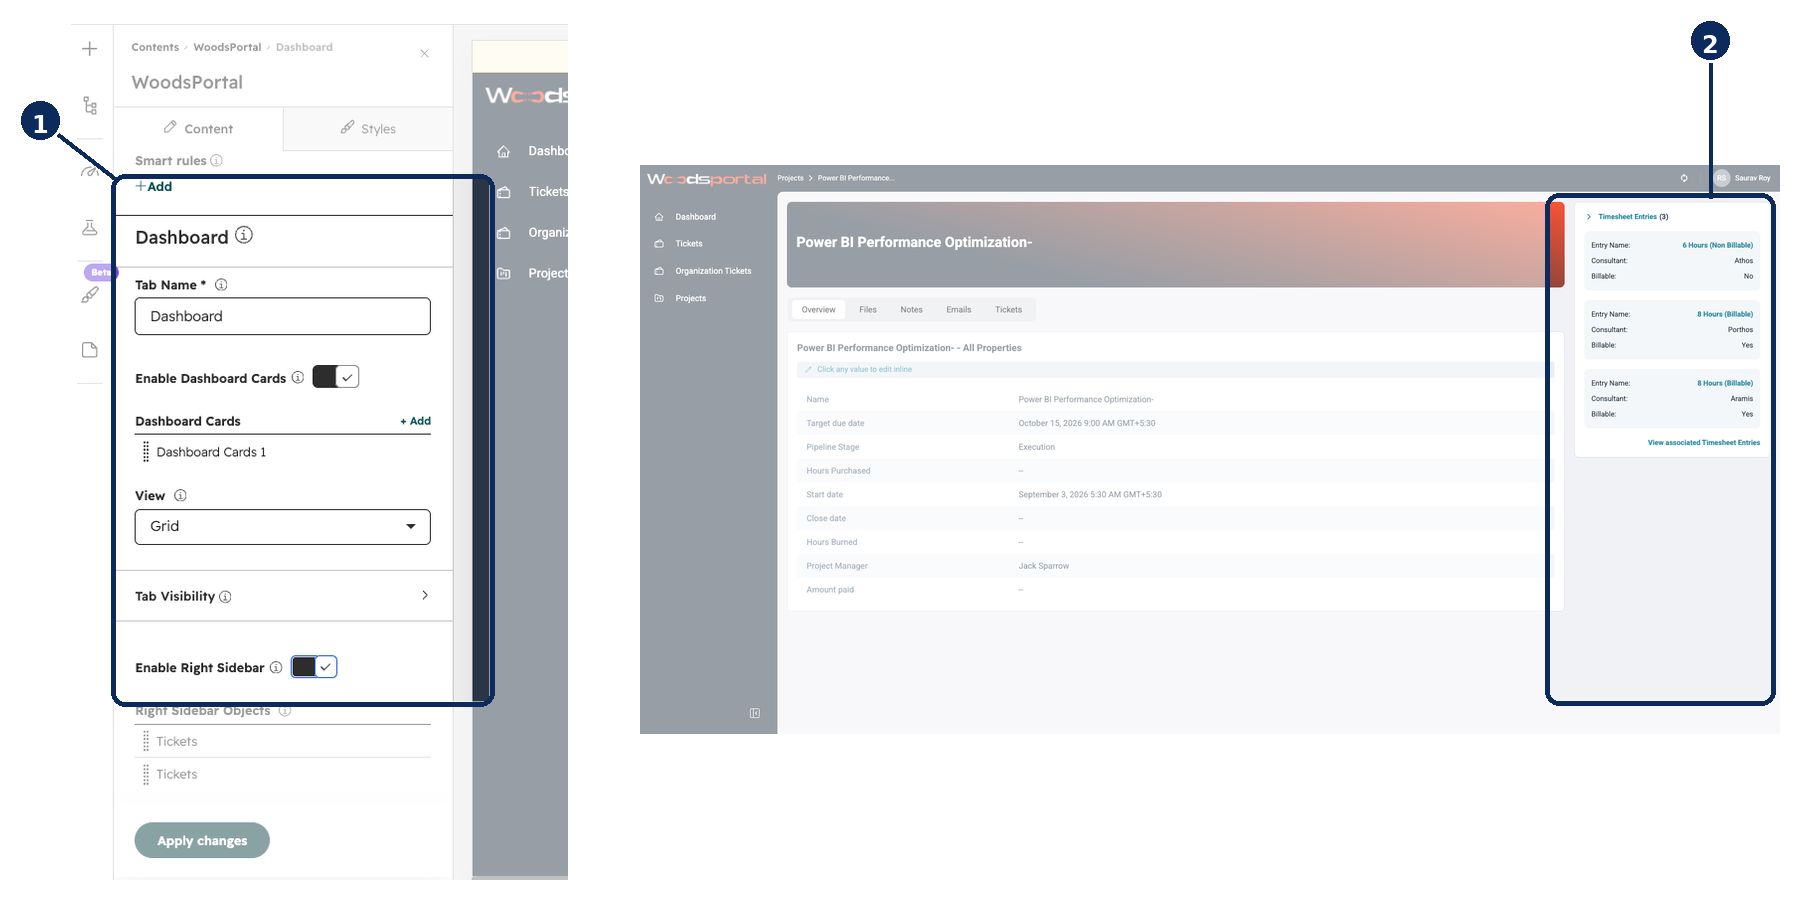Click Projects folder icon in editor preview

(504, 273)
